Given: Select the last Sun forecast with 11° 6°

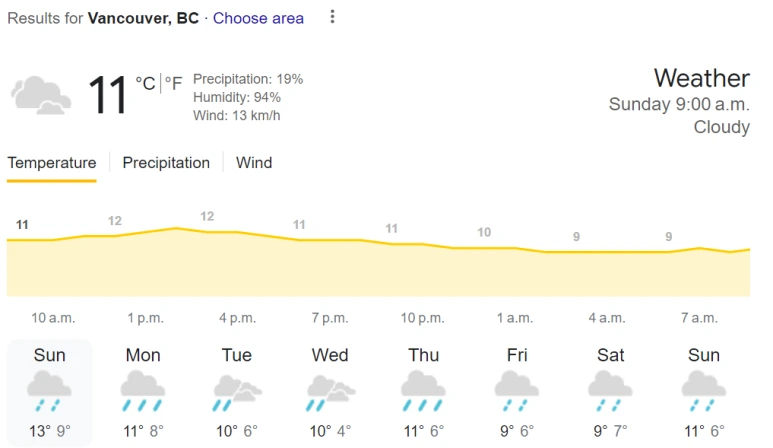Looking at the screenshot, I should [x=704, y=393].
